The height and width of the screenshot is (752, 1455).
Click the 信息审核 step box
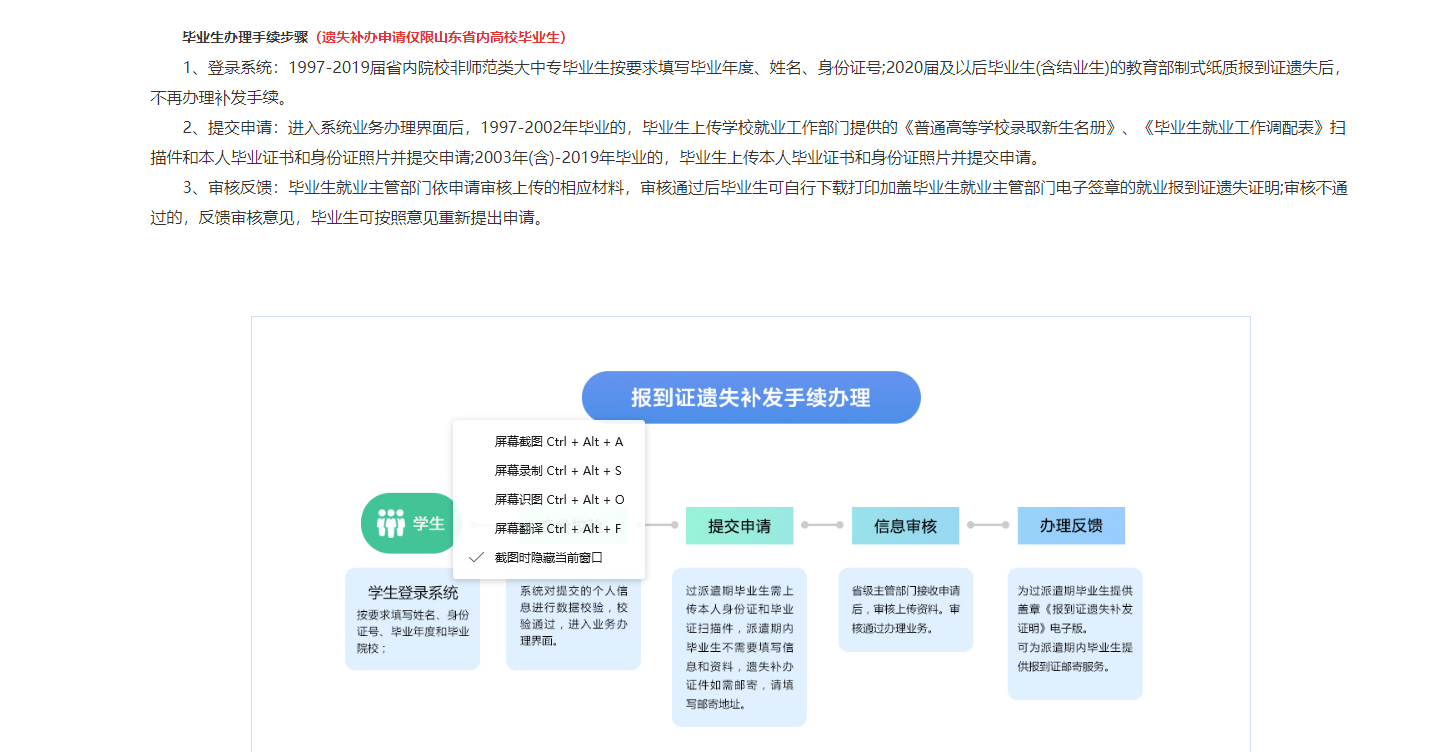pyautogui.click(x=905, y=526)
